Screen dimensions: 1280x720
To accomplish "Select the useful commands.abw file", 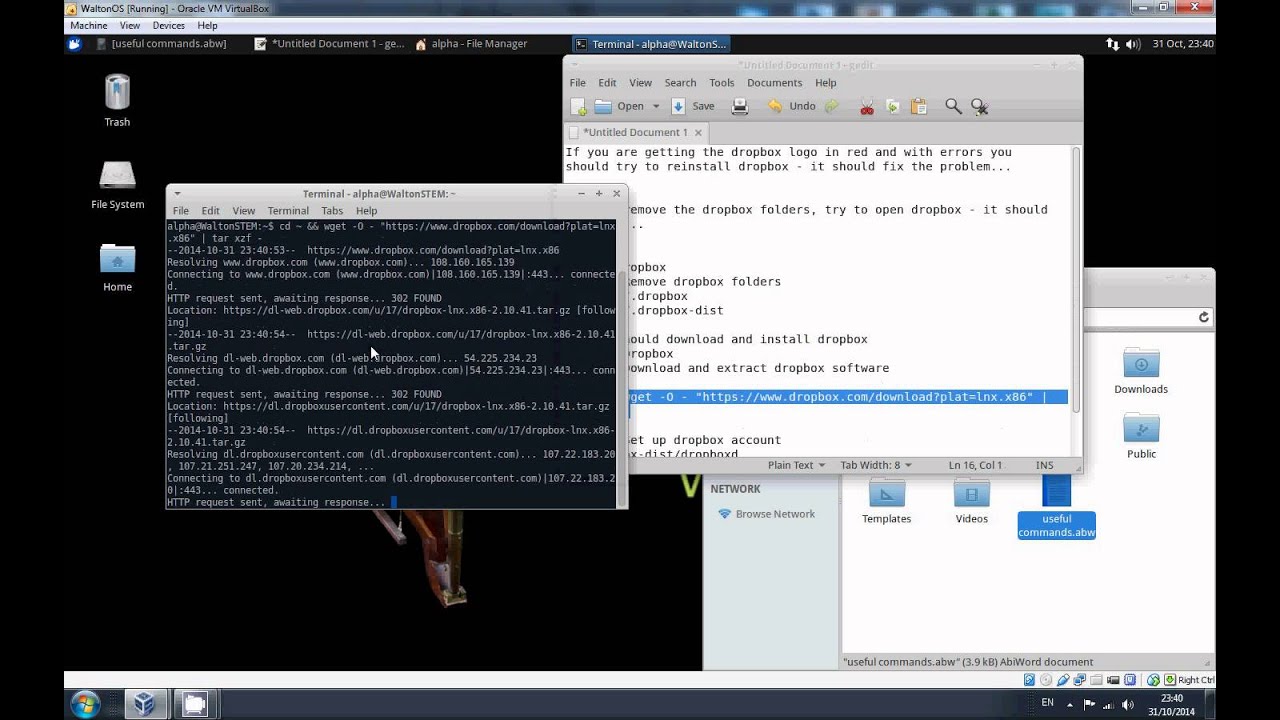I will [x=1056, y=507].
